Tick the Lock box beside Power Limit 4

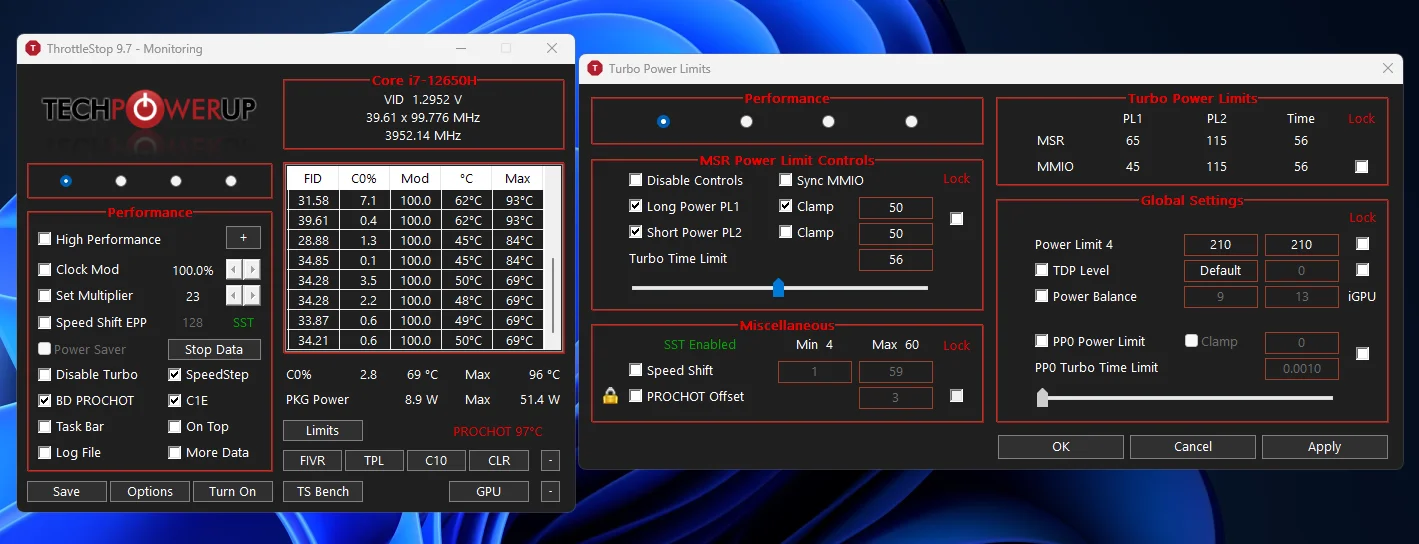1361,243
